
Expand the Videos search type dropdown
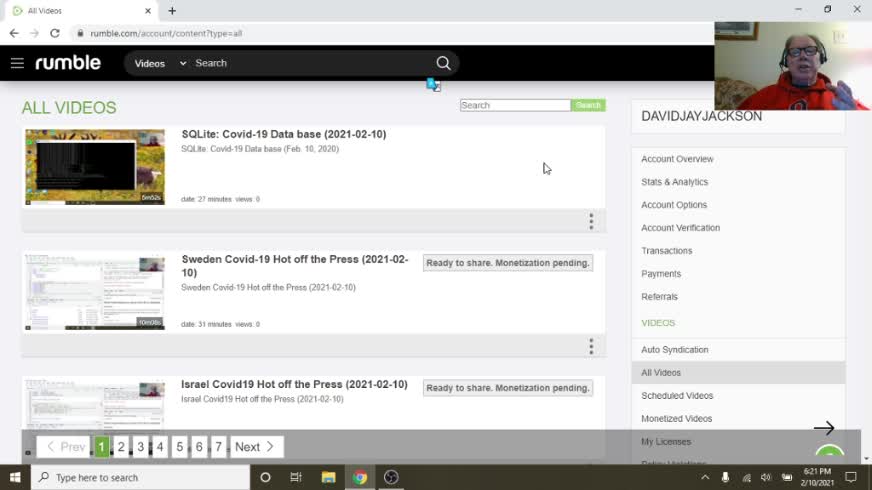point(159,63)
